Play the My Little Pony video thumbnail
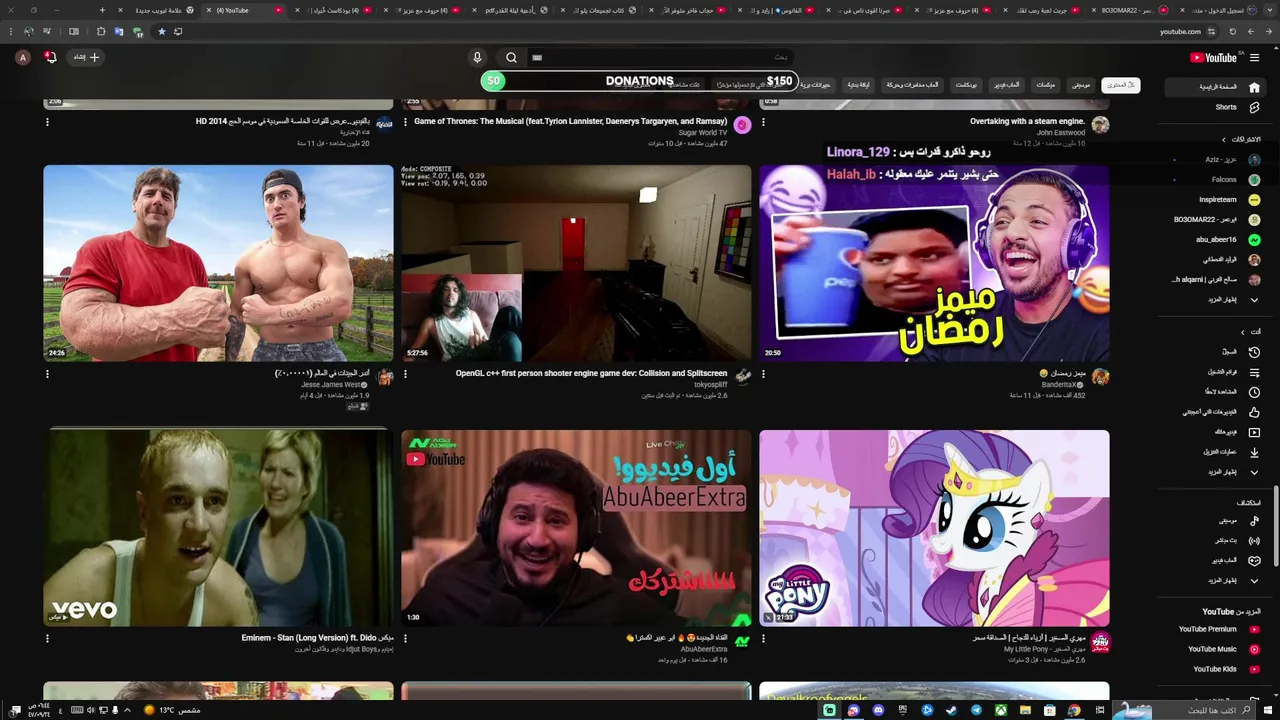Image resolution: width=1280 pixels, height=720 pixels. pos(934,528)
